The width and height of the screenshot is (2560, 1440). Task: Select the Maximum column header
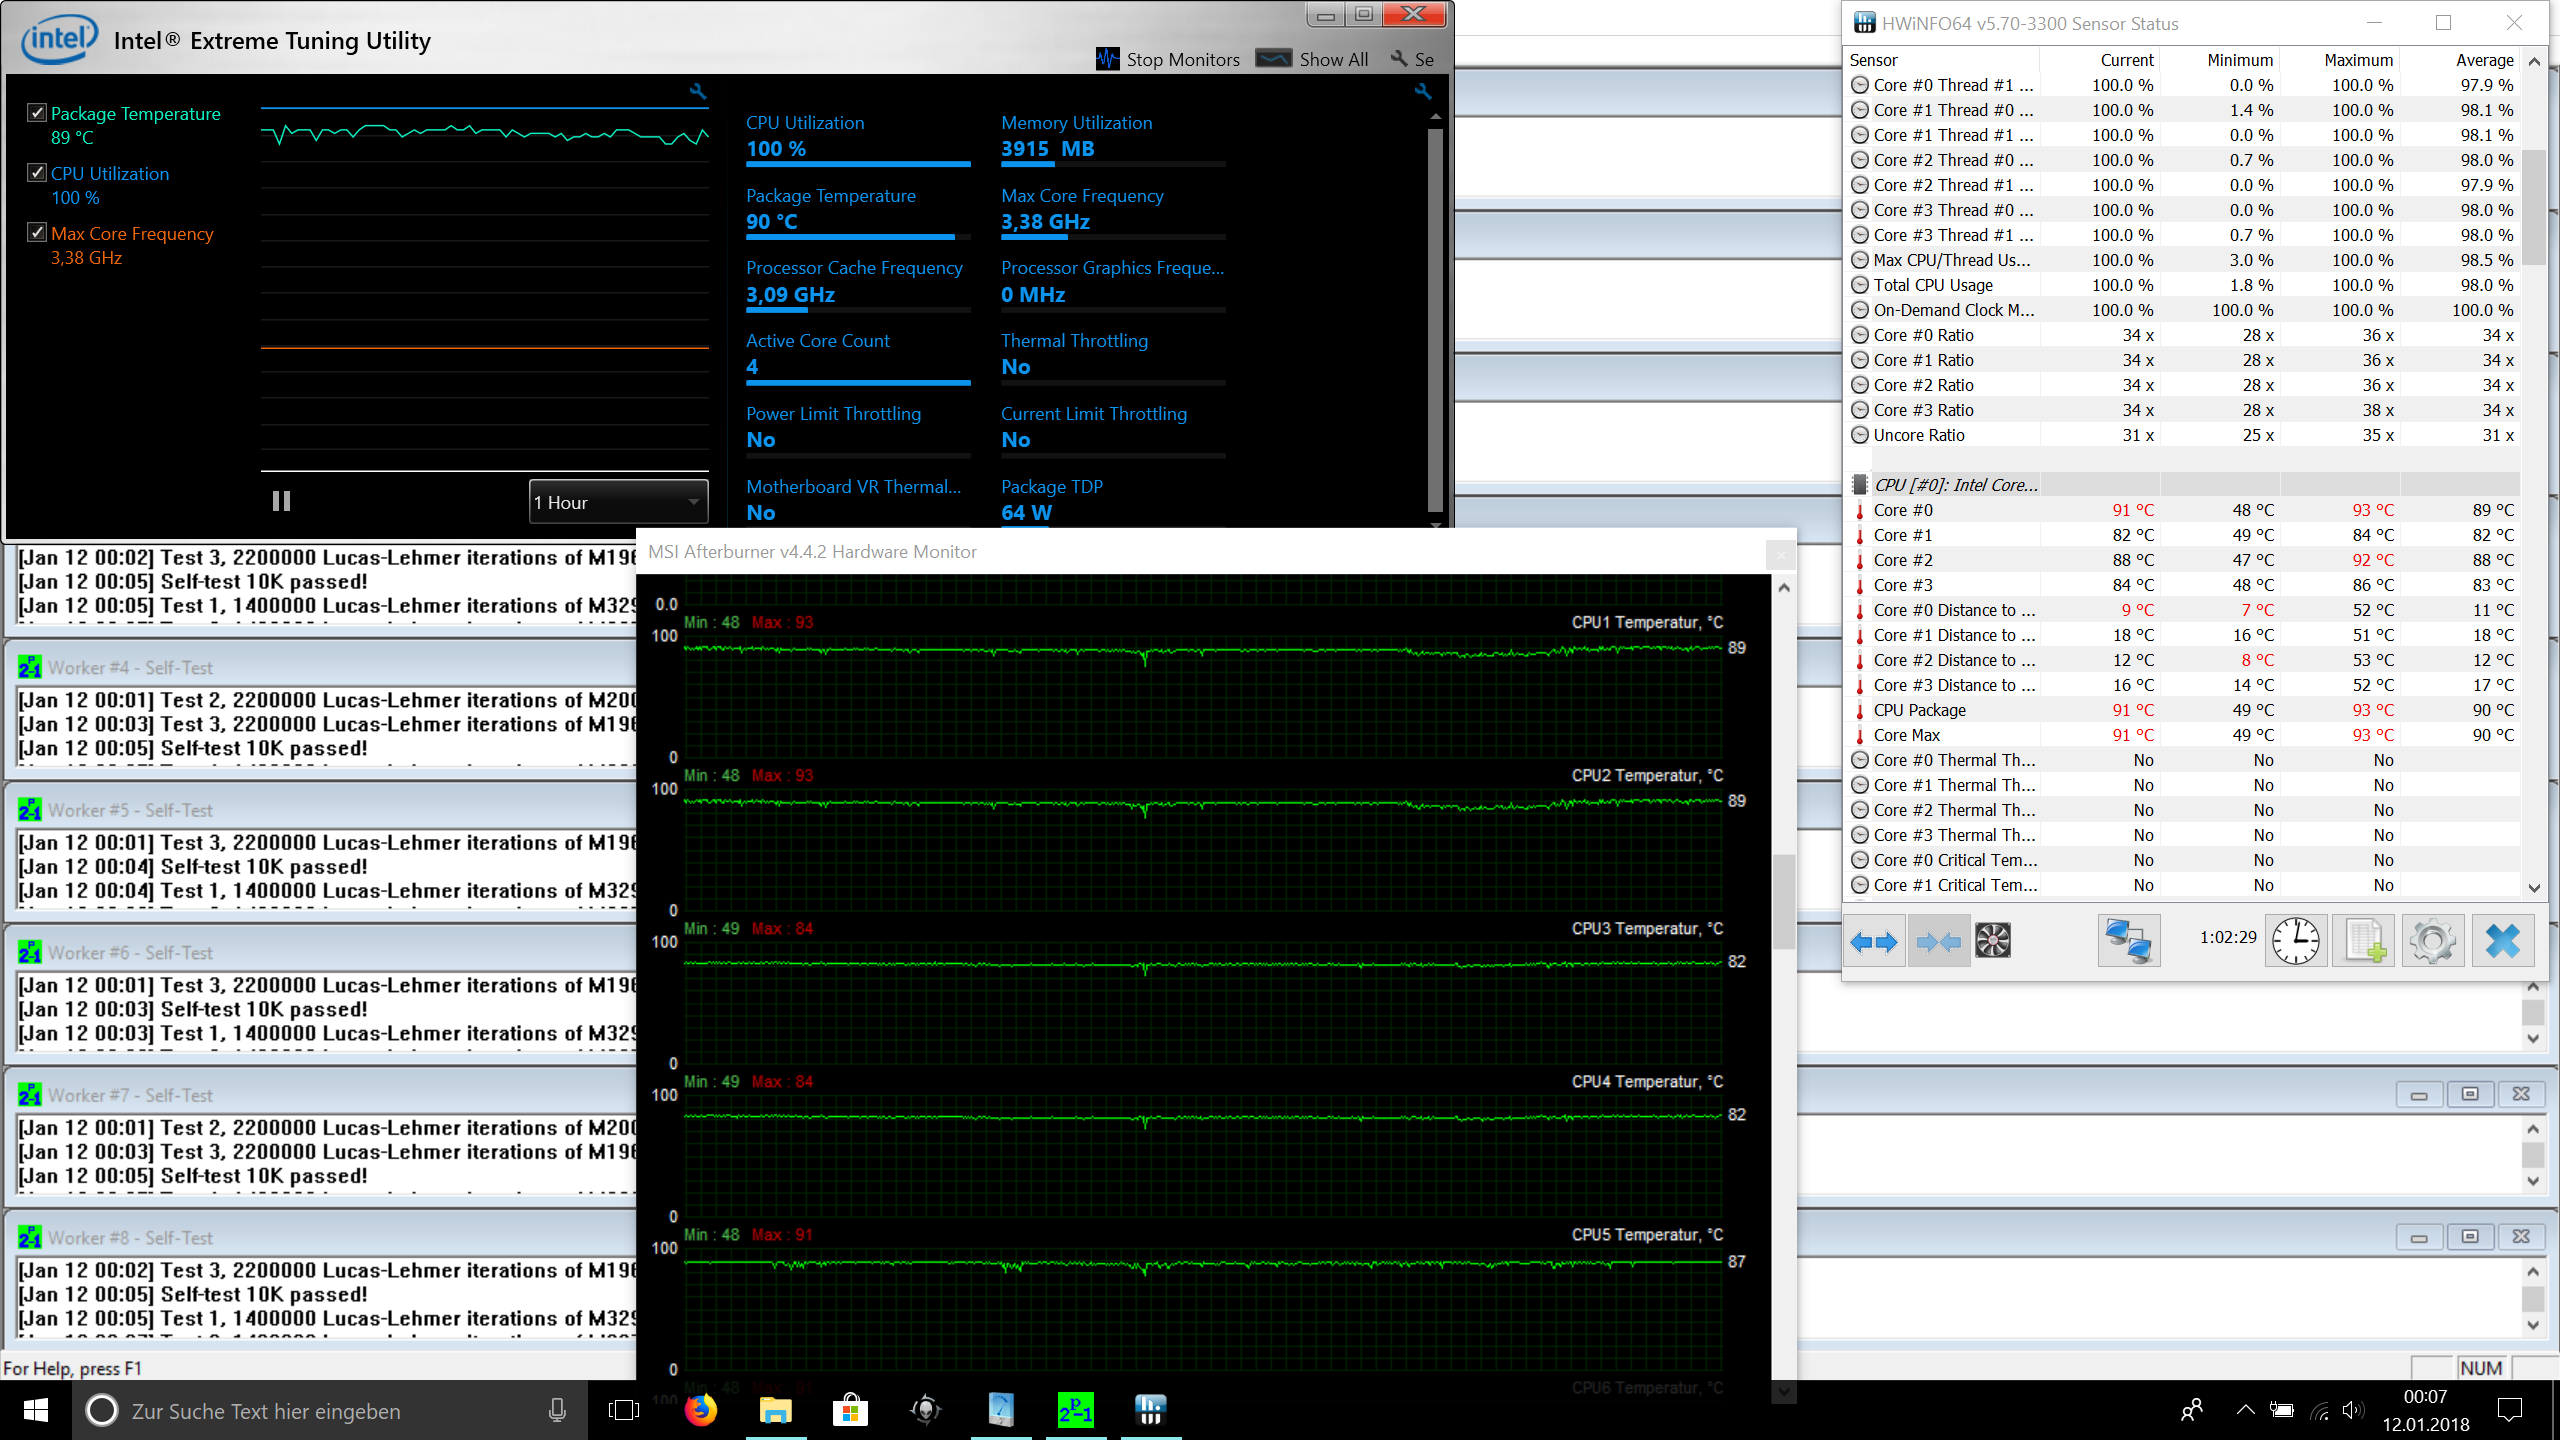[x=2357, y=60]
